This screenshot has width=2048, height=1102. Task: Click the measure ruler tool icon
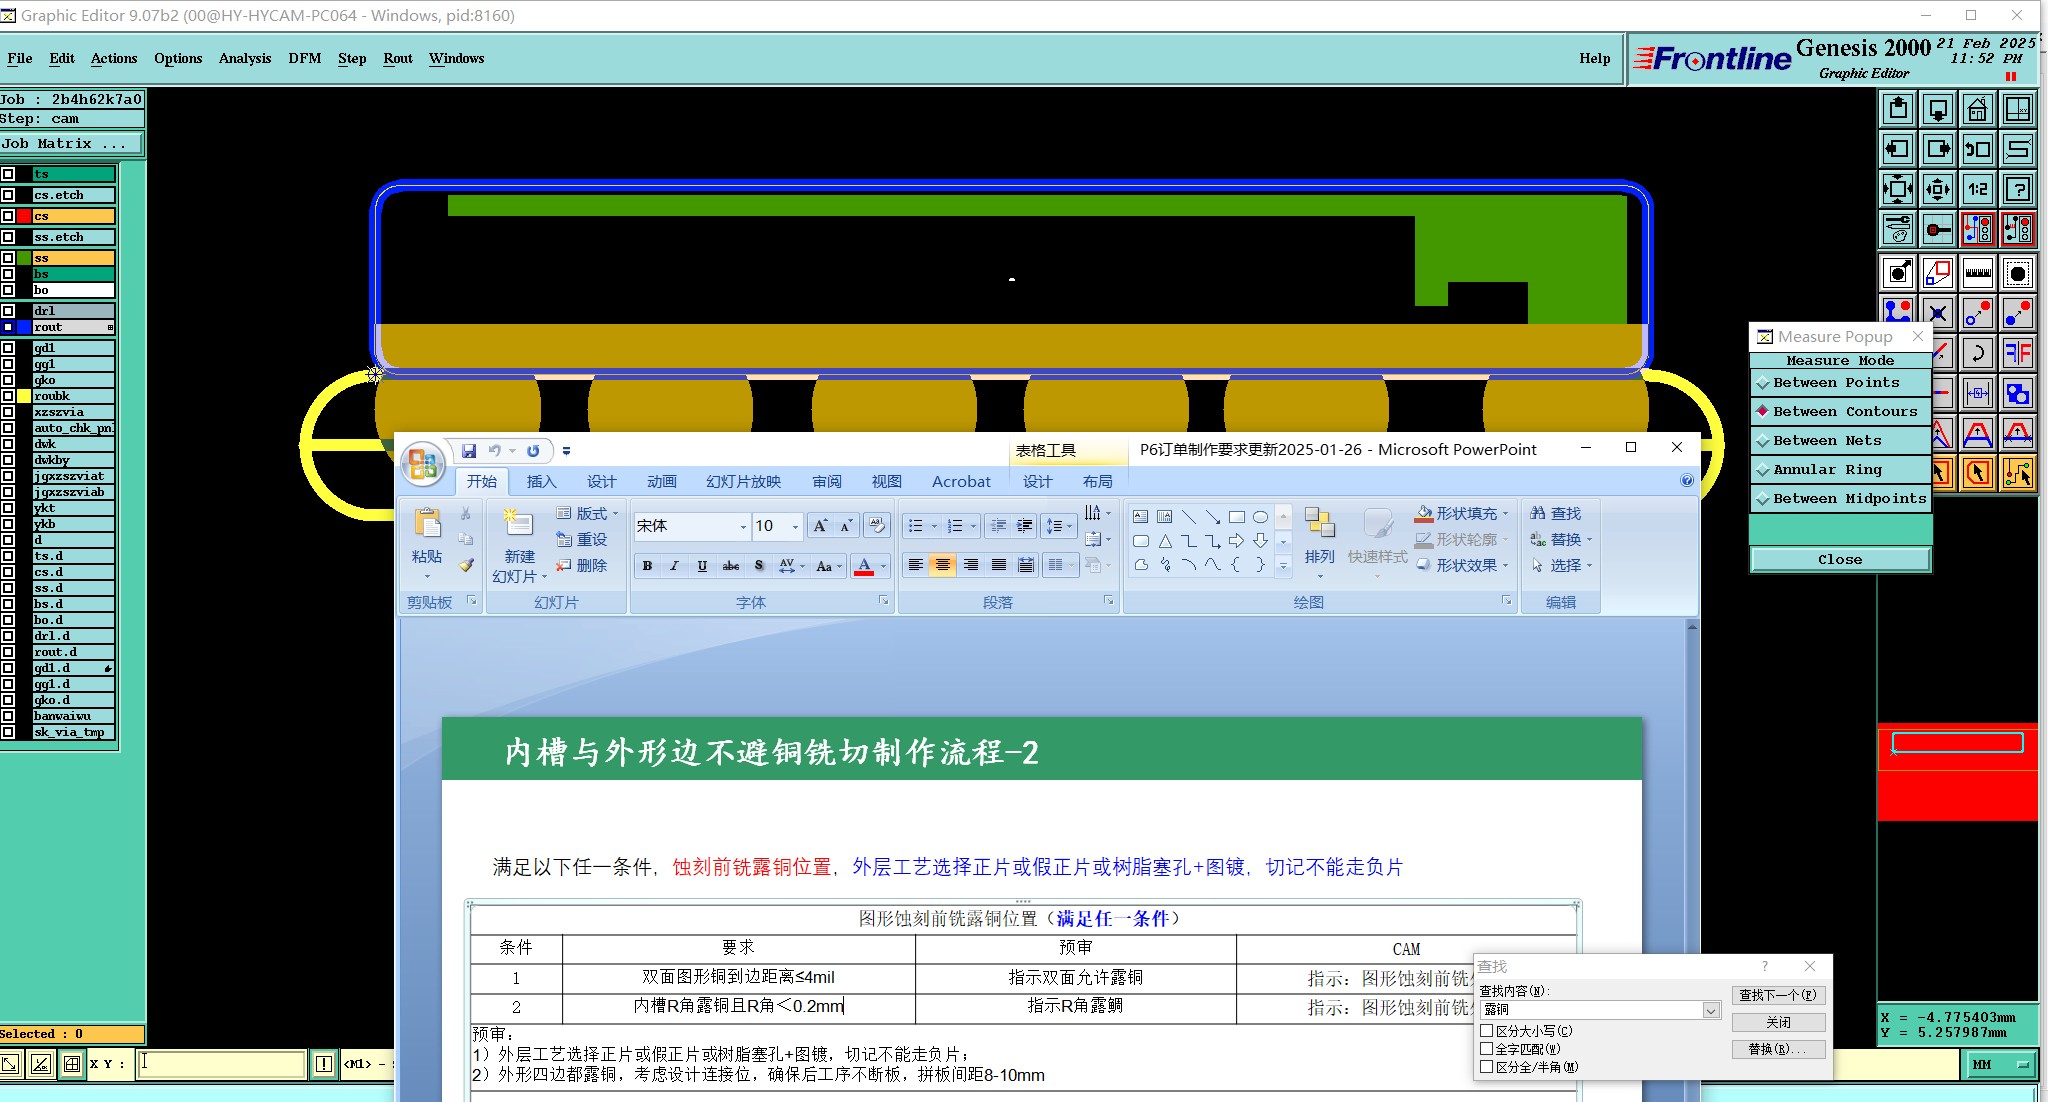[1977, 273]
